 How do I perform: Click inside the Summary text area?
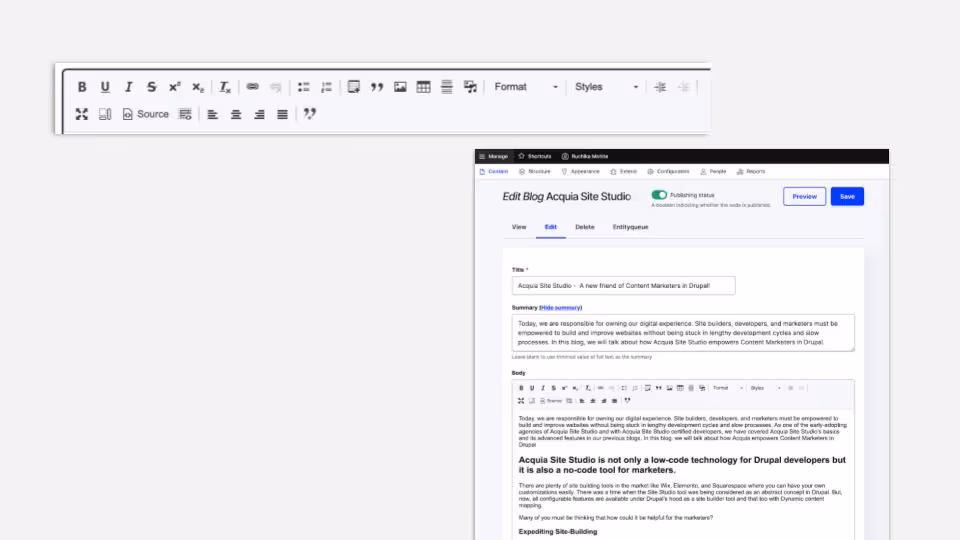683,333
